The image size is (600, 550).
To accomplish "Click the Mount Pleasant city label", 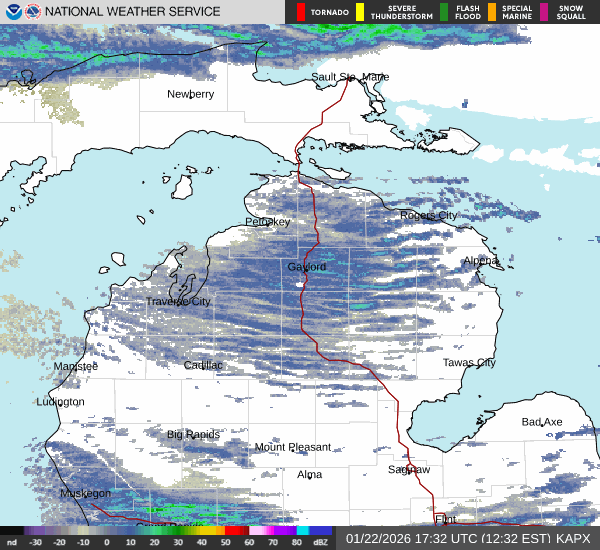I will (292, 447).
